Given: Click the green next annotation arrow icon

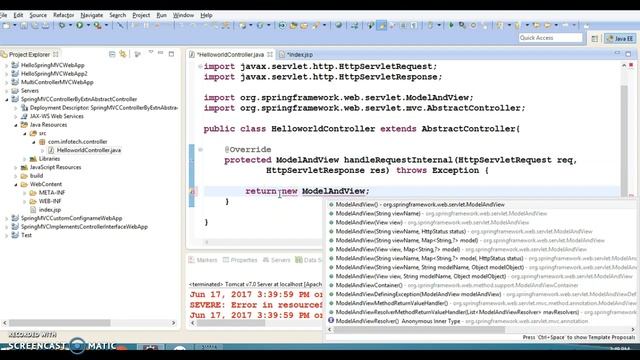Looking at the screenshot, I should coord(451,25).
